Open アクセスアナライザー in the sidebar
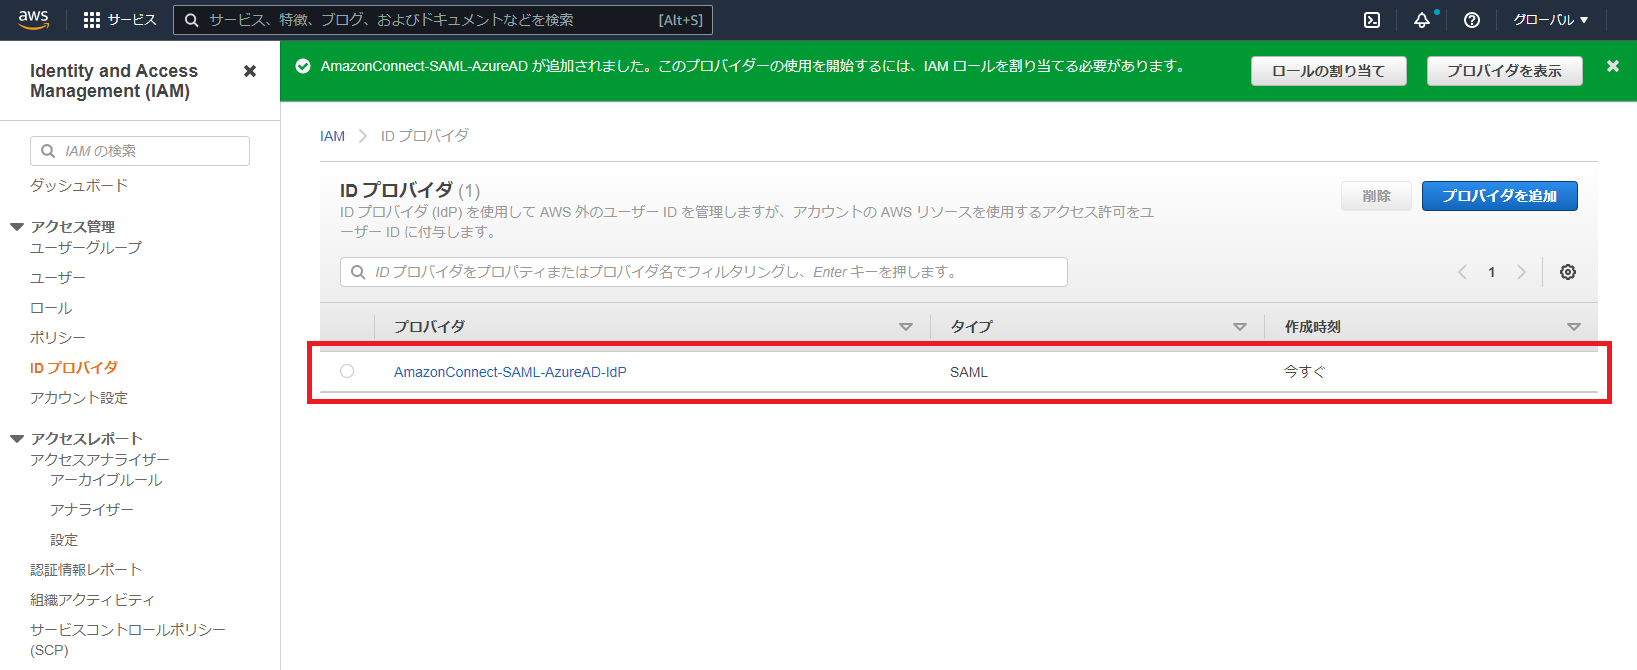The height and width of the screenshot is (670, 1637). pos(100,460)
